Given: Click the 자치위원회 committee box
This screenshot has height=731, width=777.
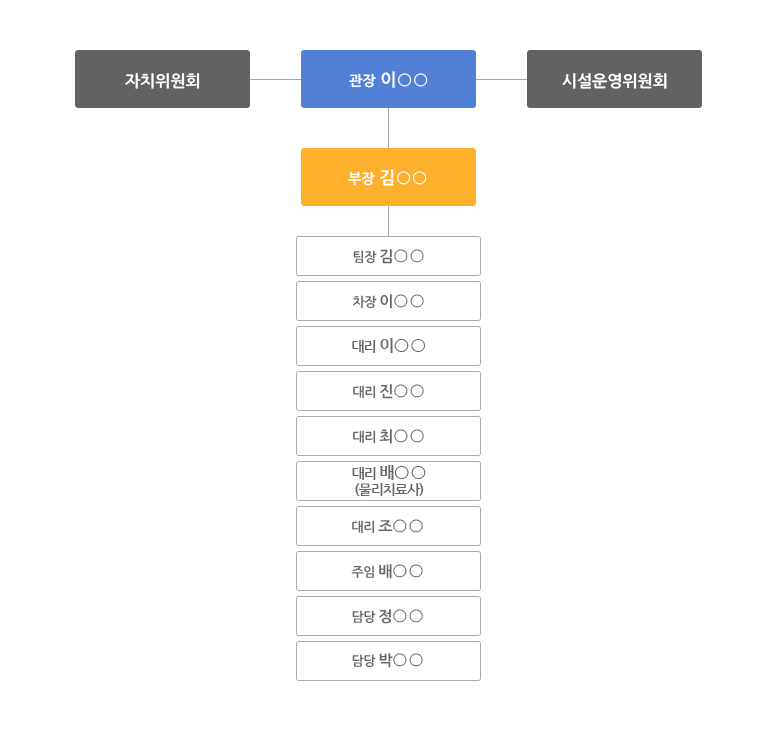Looking at the screenshot, I should point(162,79).
